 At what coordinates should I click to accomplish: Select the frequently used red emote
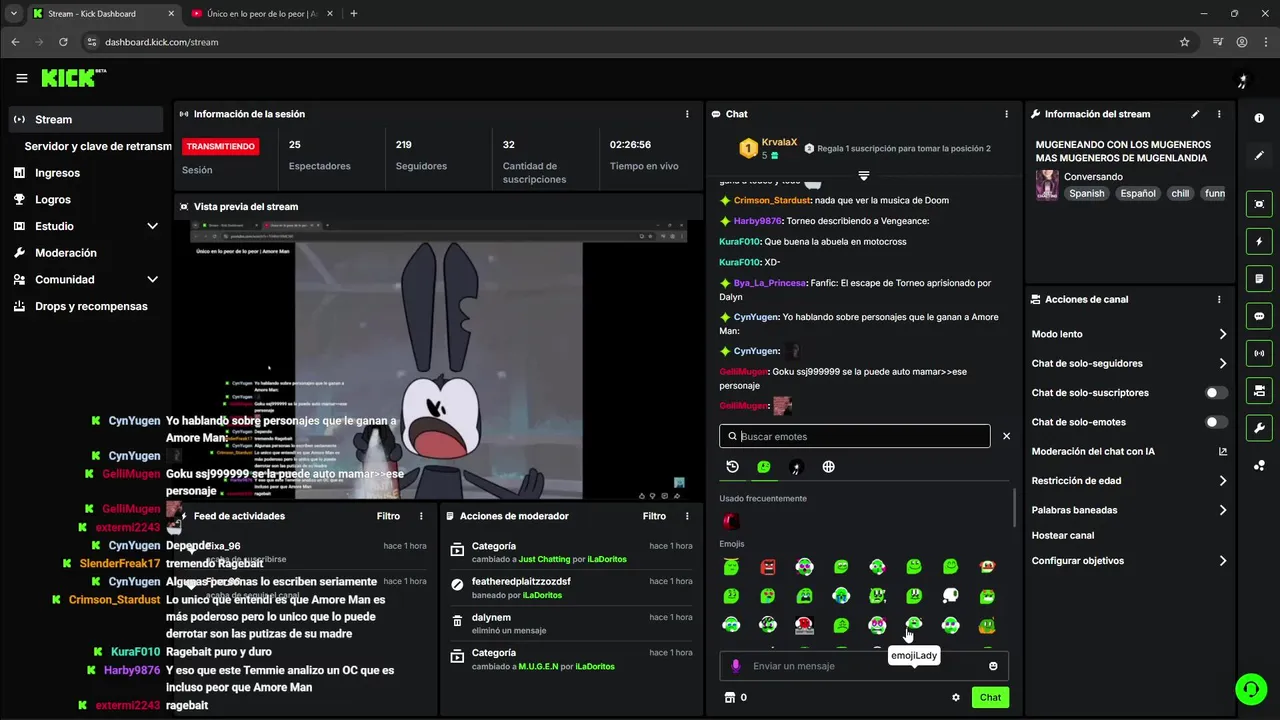click(x=731, y=521)
